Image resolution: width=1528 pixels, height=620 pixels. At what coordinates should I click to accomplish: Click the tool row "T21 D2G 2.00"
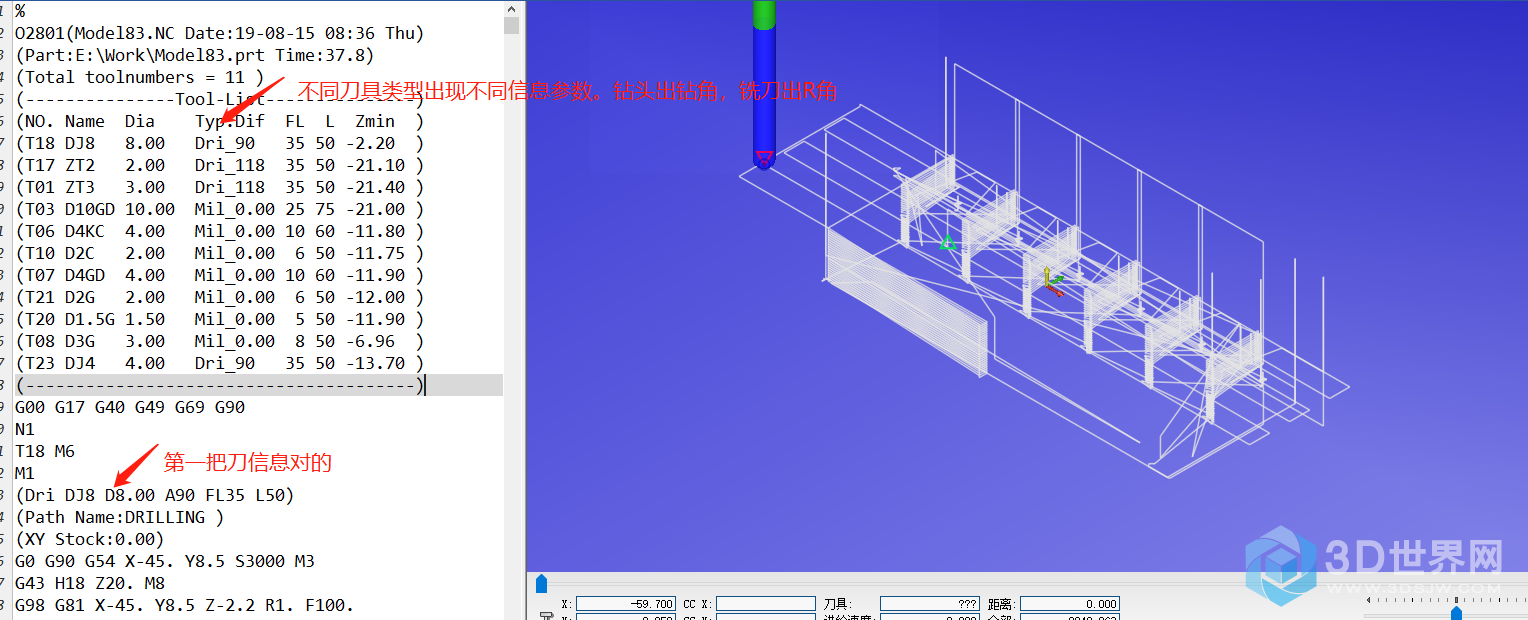[220, 297]
